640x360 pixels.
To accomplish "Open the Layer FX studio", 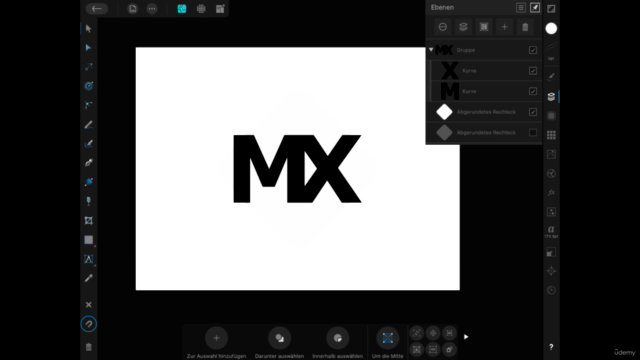I will pyautogui.click(x=551, y=193).
